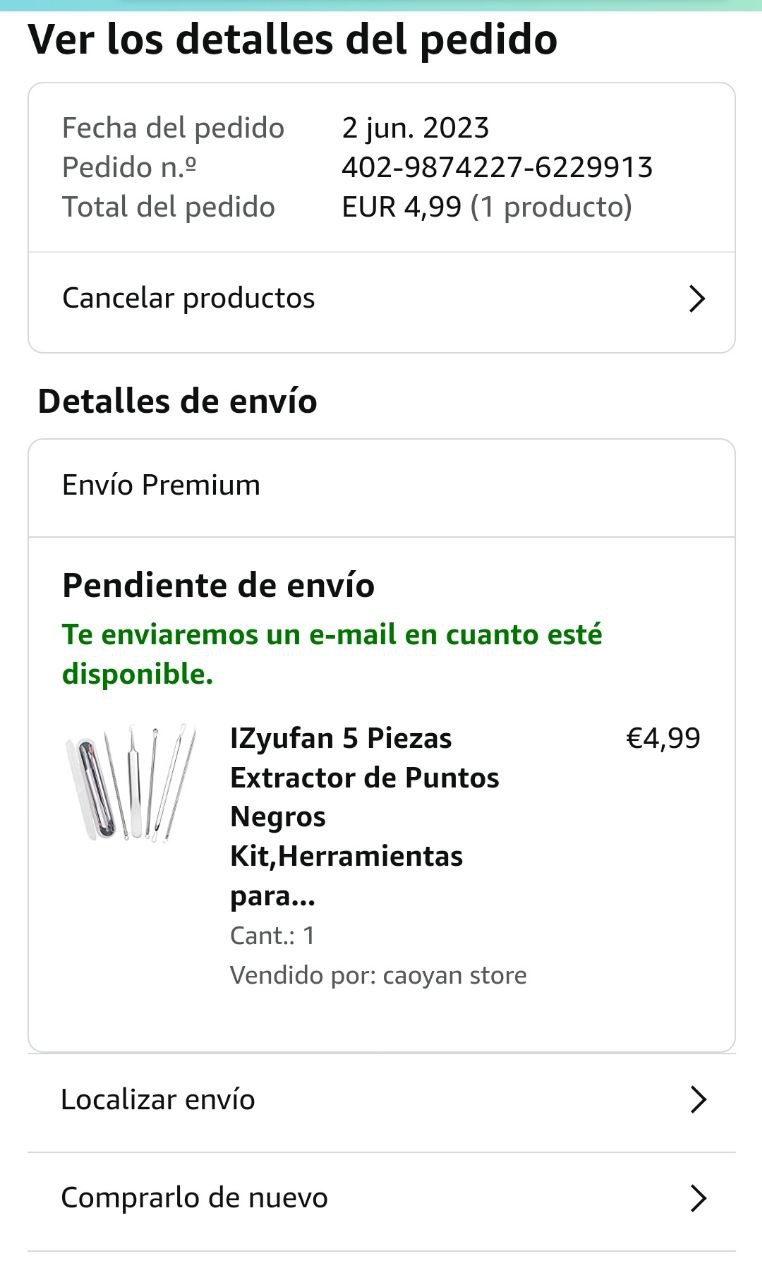Tap the chevron beside Comprarlo de nuevo
Image resolution: width=762 pixels, height=1280 pixels.
click(698, 1198)
